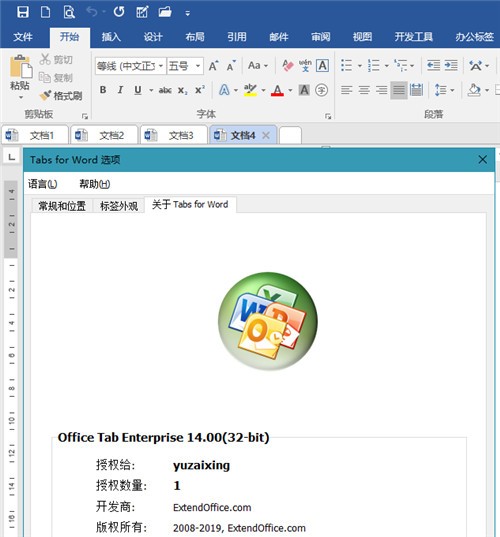Apply bullet list icon
Image resolution: width=500 pixels, height=537 pixels.
coord(347,65)
